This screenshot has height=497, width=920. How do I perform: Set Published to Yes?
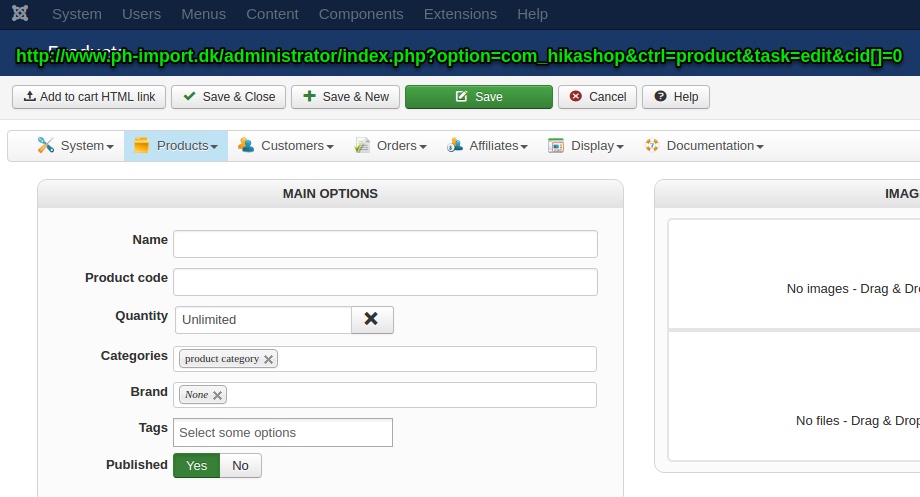point(197,465)
